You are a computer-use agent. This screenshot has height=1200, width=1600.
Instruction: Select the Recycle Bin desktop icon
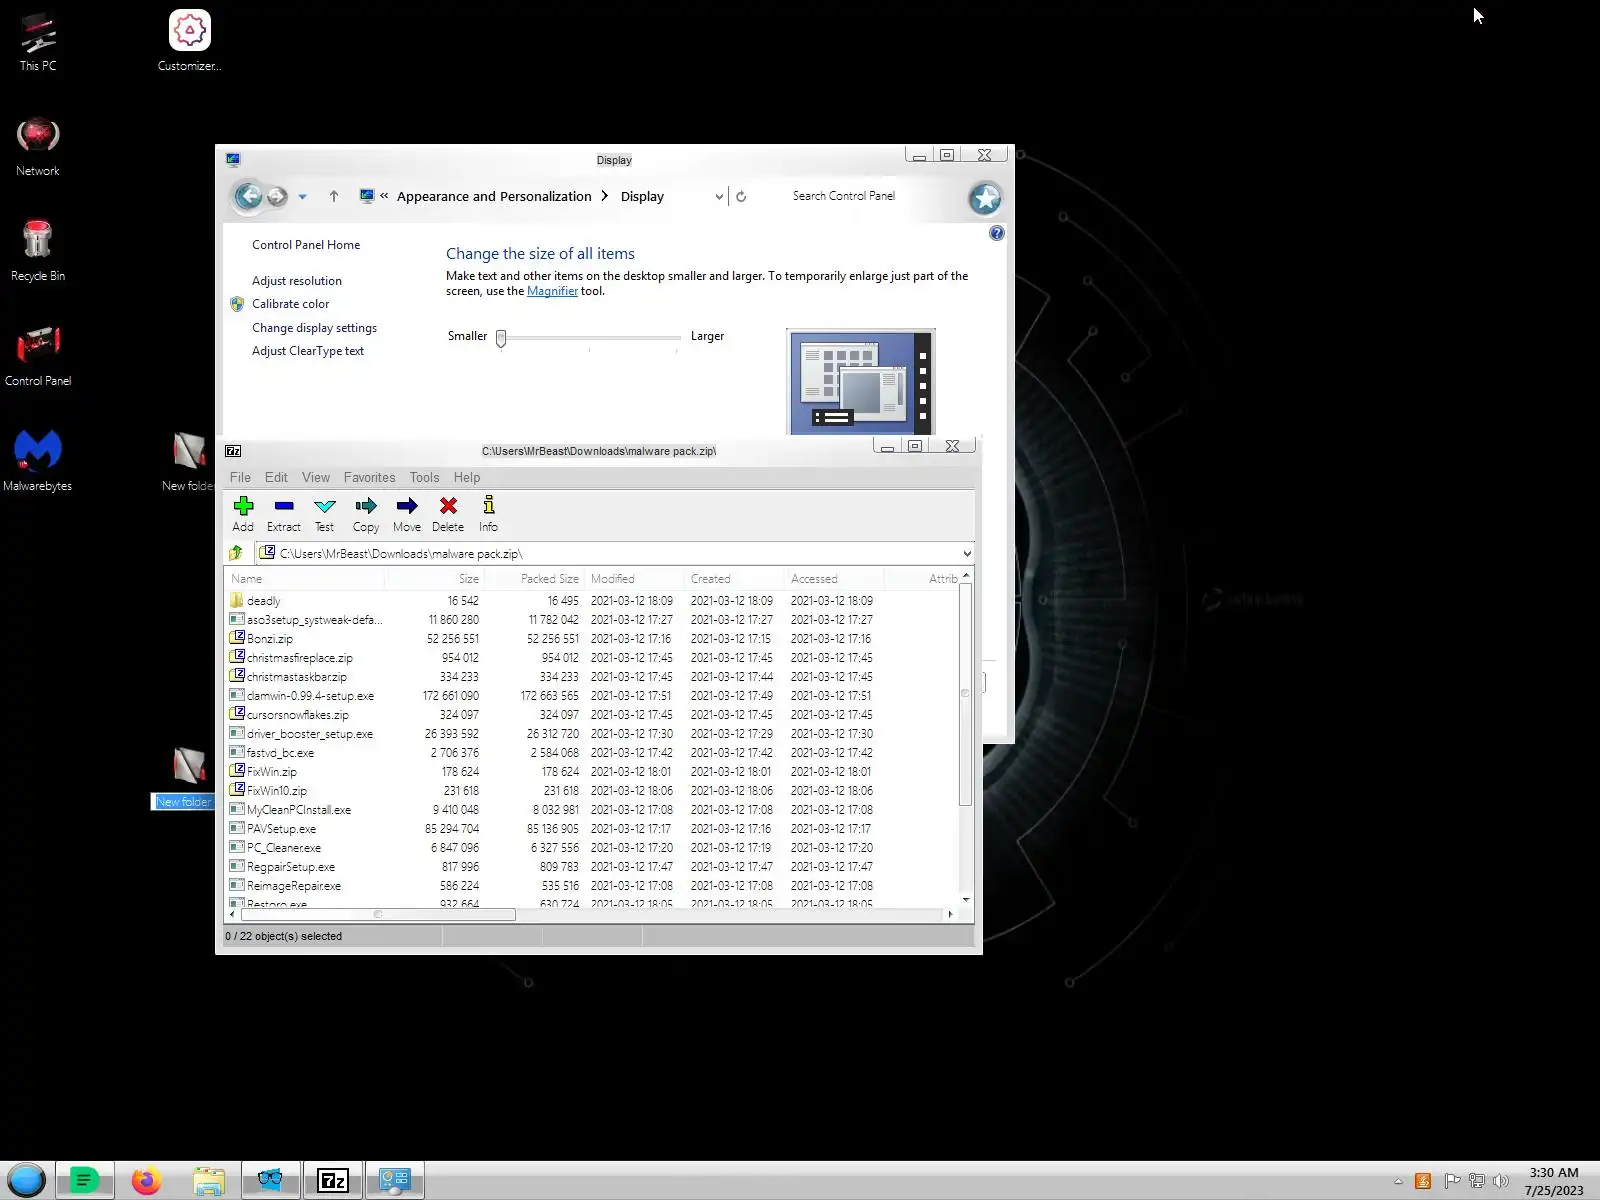pos(38,252)
